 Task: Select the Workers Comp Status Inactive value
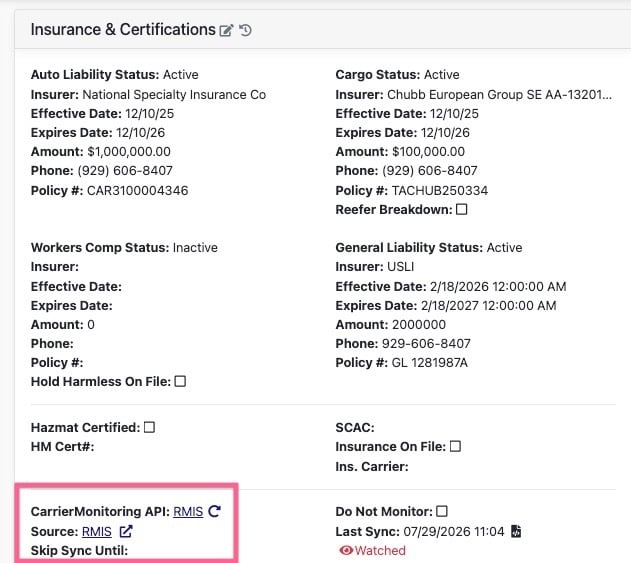(x=195, y=247)
